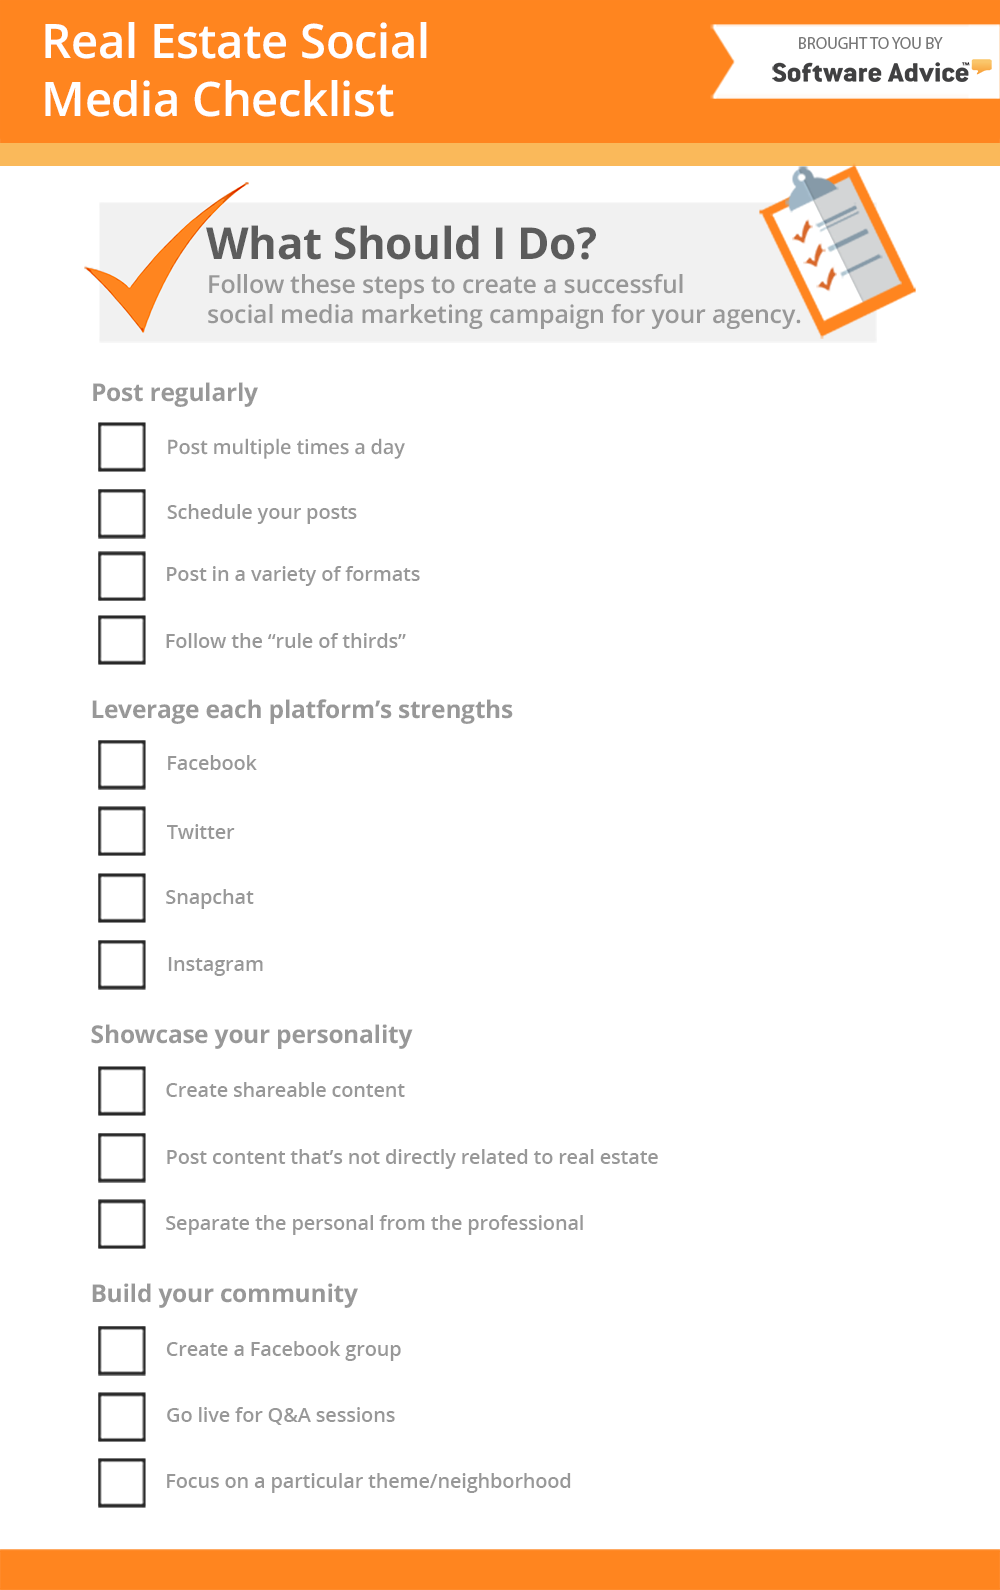Screen dimensions: 1000x1590
Task: Mark 'Post in a variety of formats' checkbox
Action: [122, 575]
